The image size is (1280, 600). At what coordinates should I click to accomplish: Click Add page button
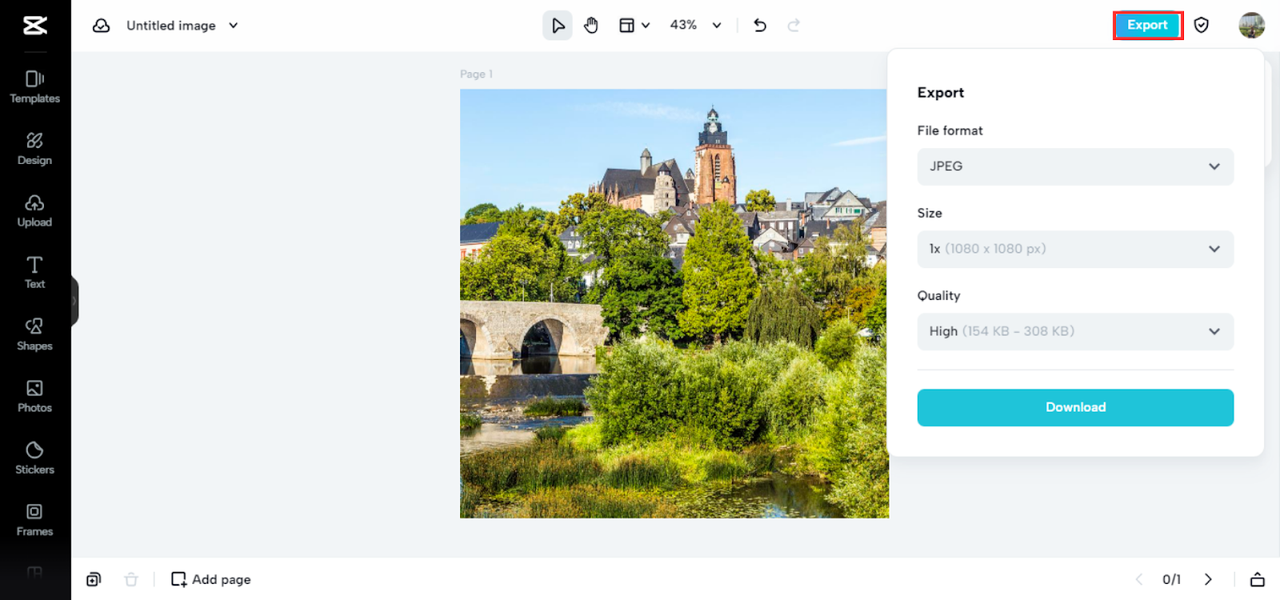211,579
